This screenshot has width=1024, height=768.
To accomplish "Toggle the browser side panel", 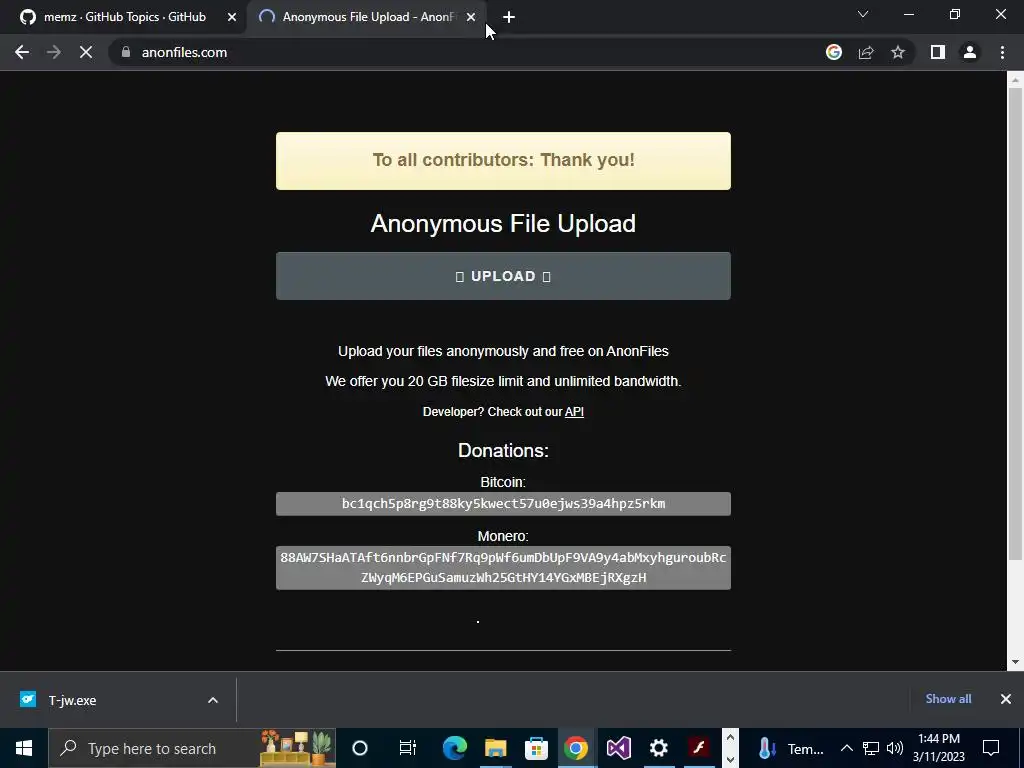I will pyautogui.click(x=938, y=52).
